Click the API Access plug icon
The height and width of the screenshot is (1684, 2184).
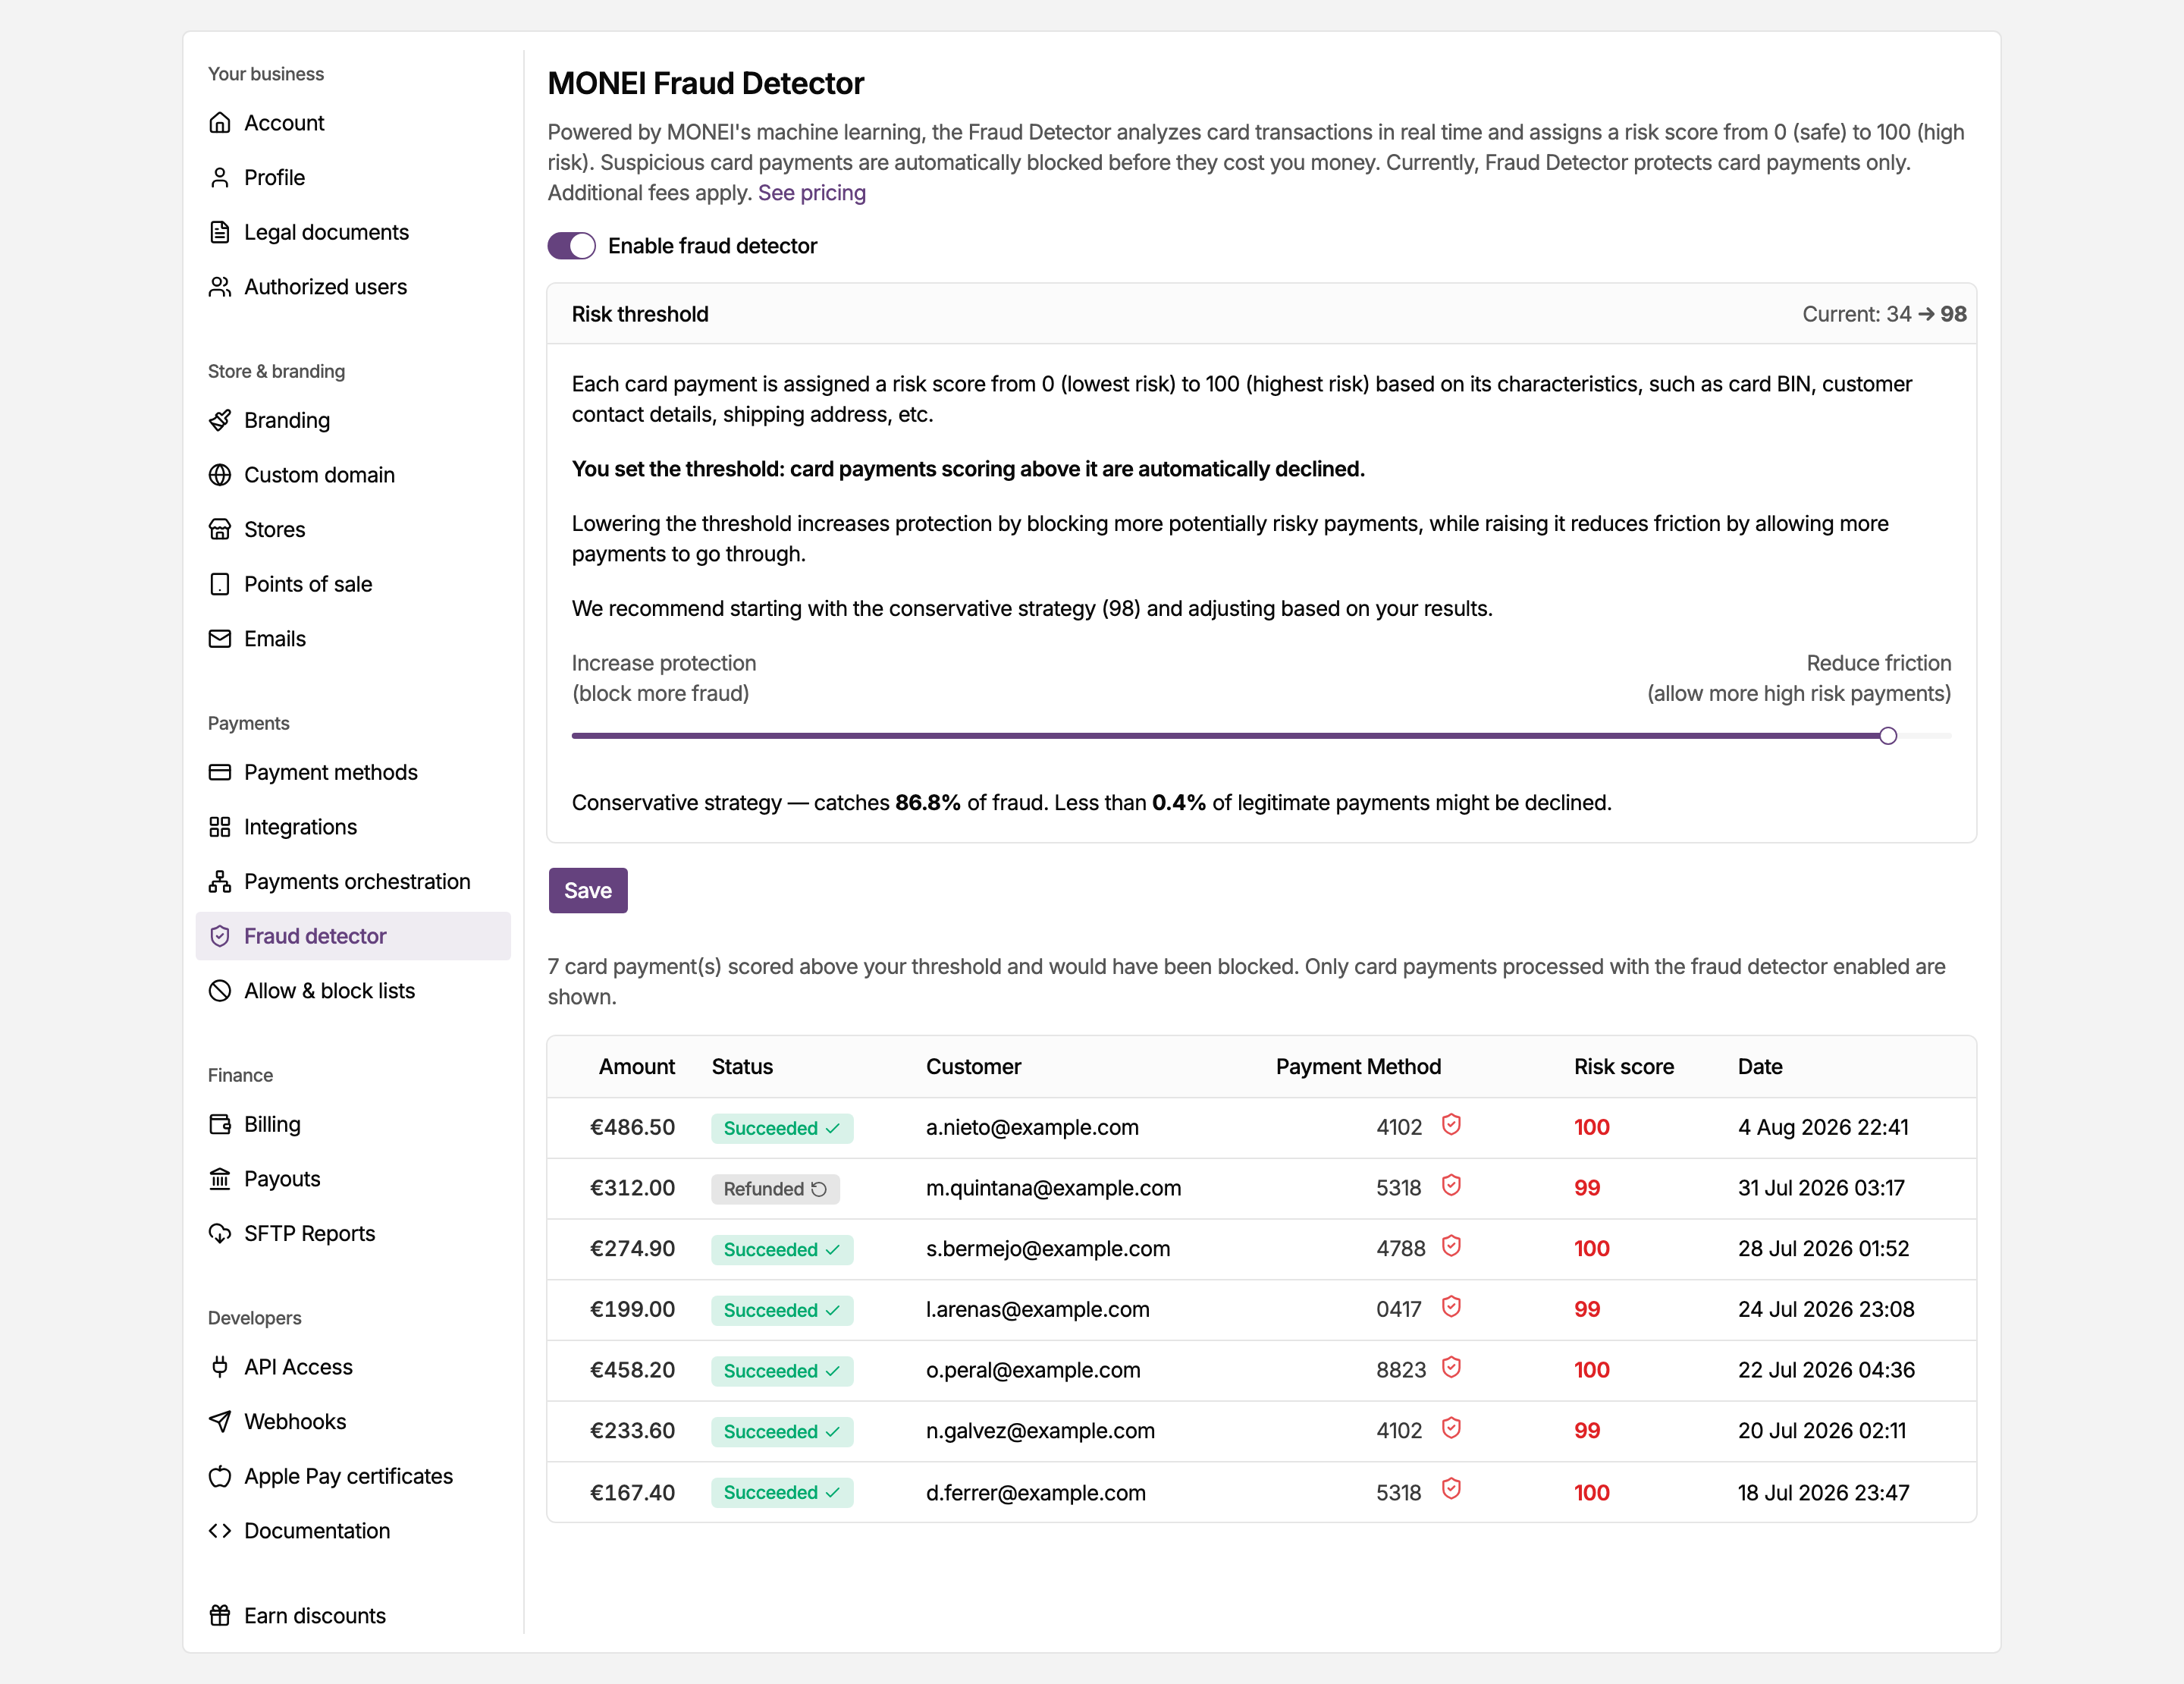coord(220,1367)
